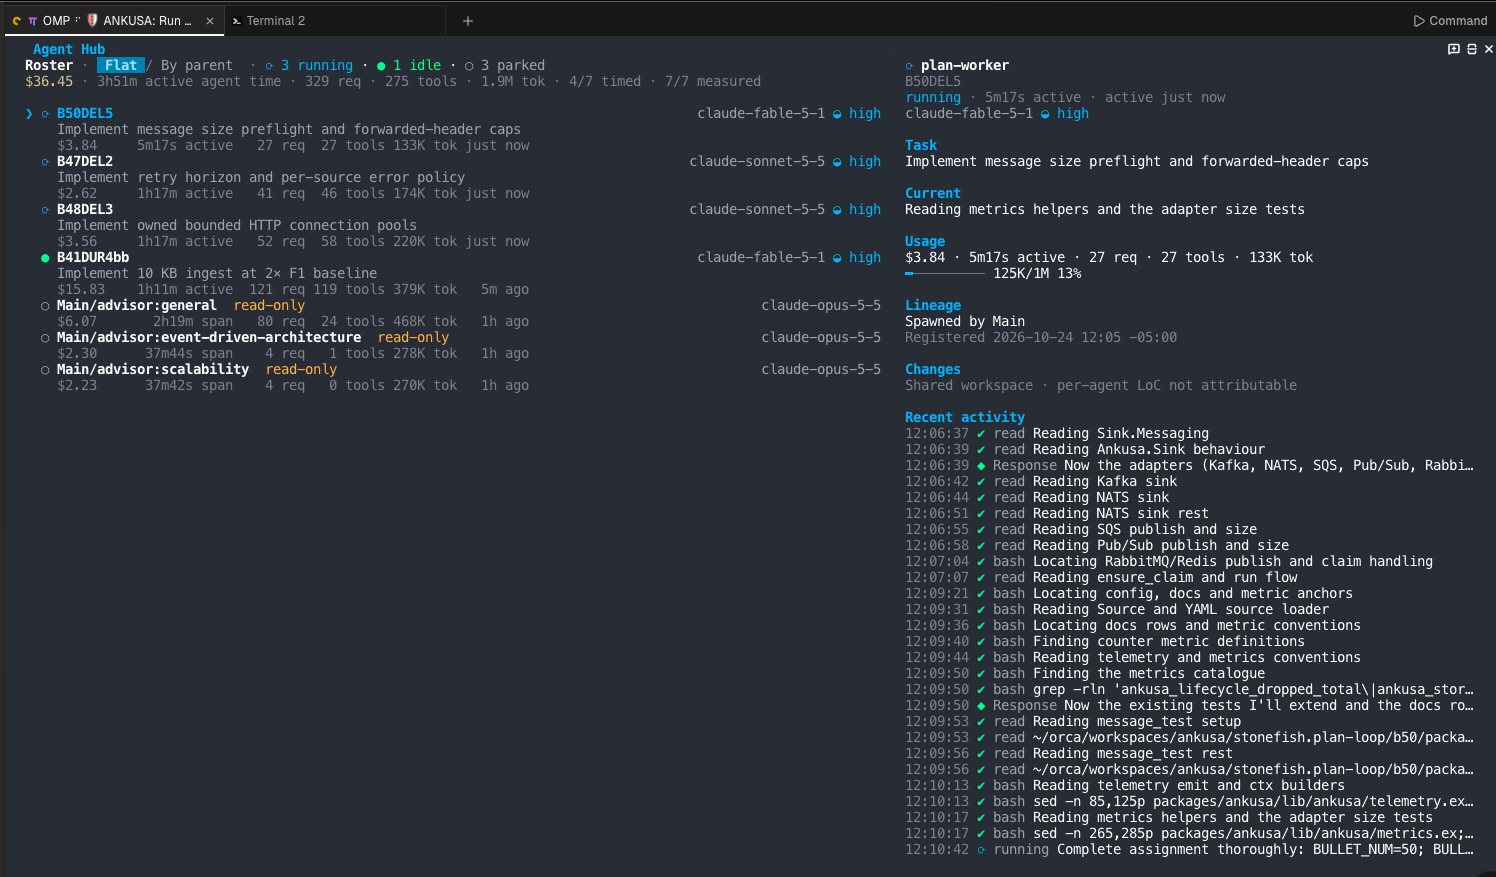Click the split pane icon
Image resolution: width=1496 pixels, height=877 pixels.
click(1472, 49)
